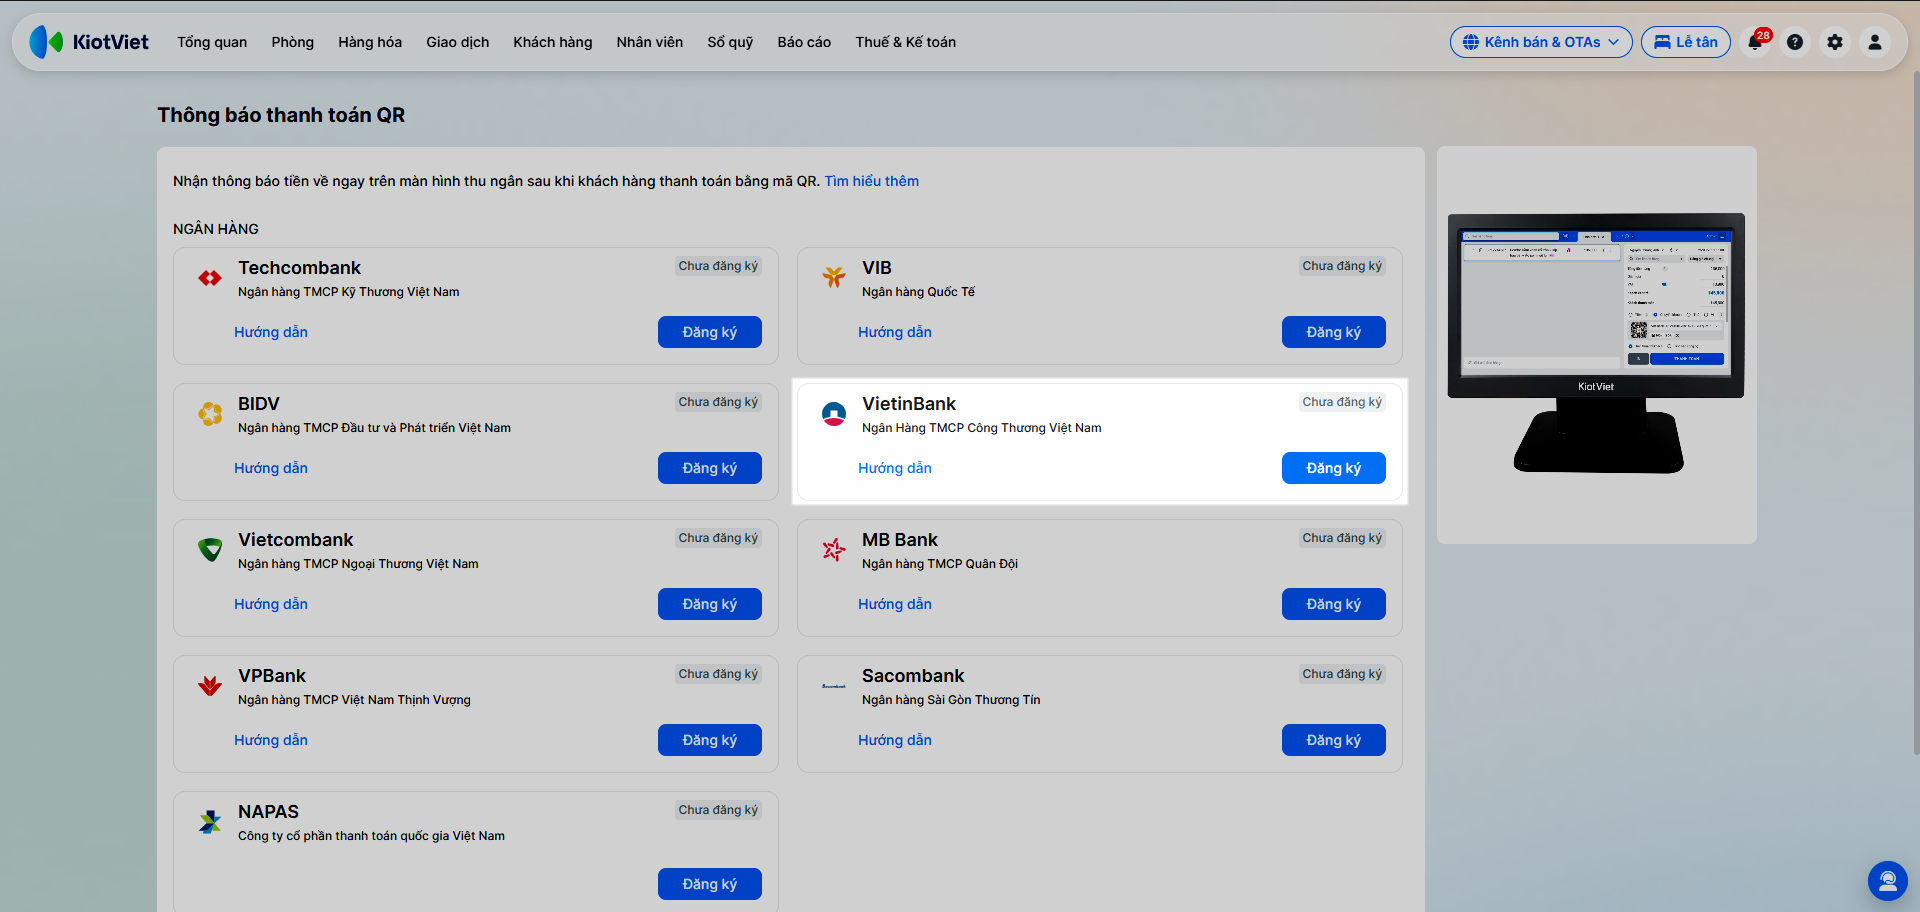Click the KiotViet POS monitor image
1920x912 pixels.
pos(1596,343)
